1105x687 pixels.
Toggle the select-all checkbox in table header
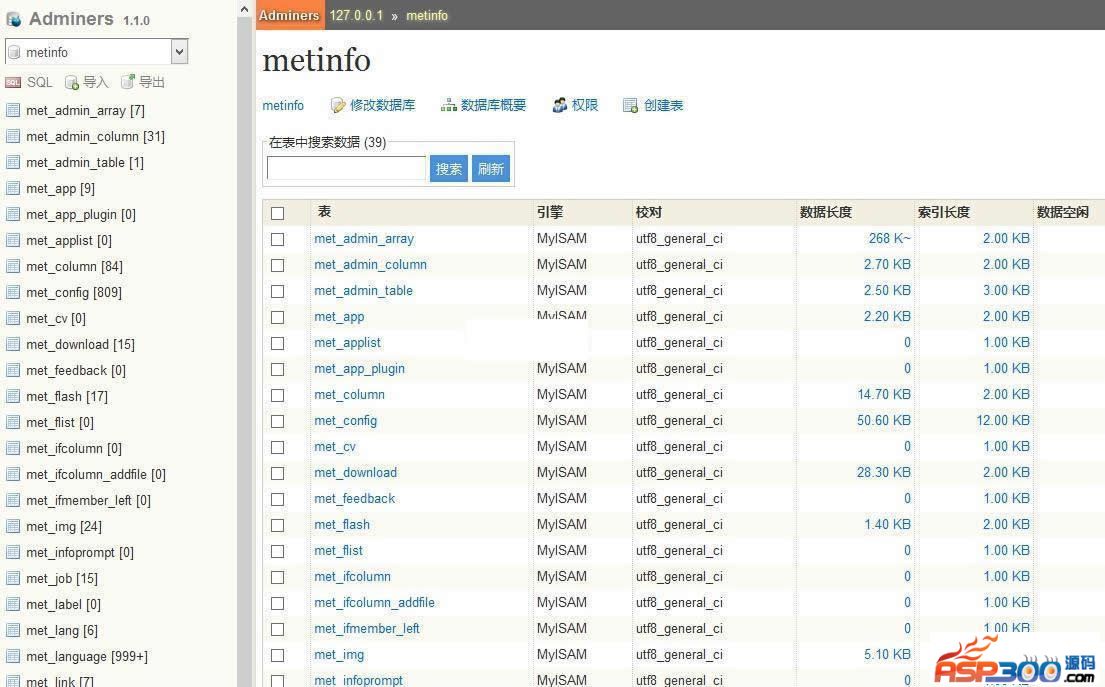pos(278,213)
